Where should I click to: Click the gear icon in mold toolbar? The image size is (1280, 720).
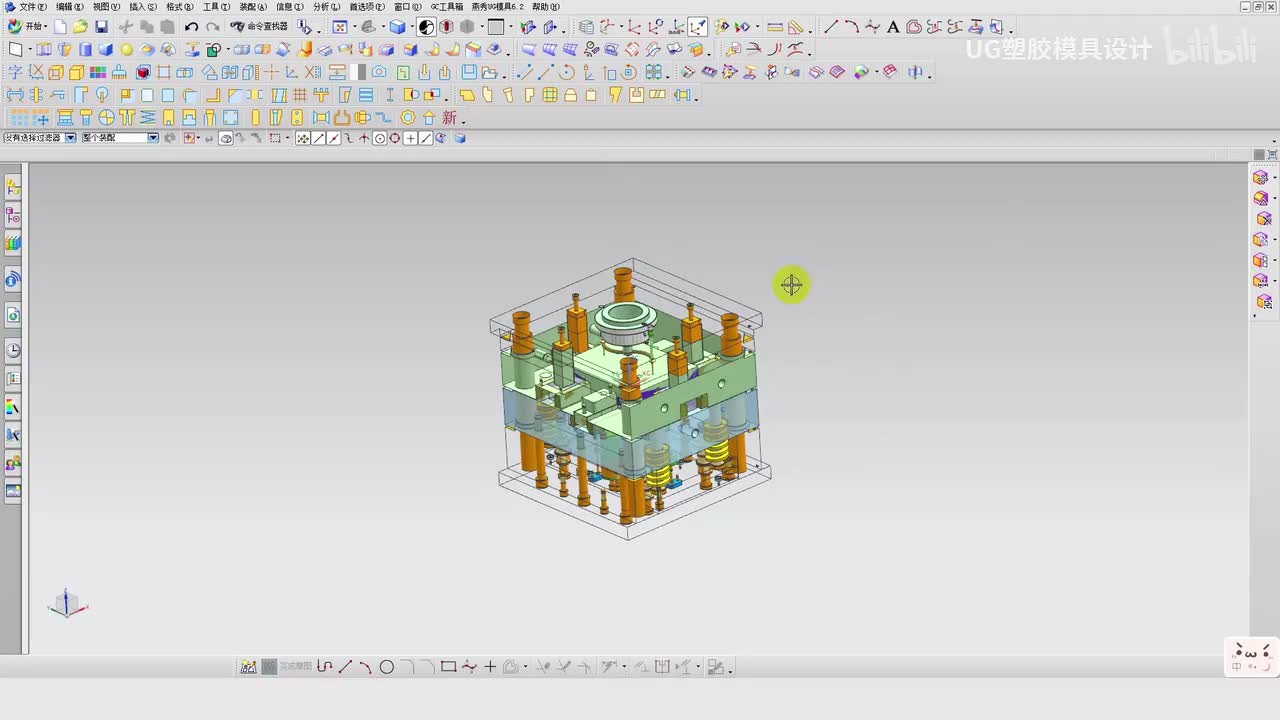[x=407, y=118]
